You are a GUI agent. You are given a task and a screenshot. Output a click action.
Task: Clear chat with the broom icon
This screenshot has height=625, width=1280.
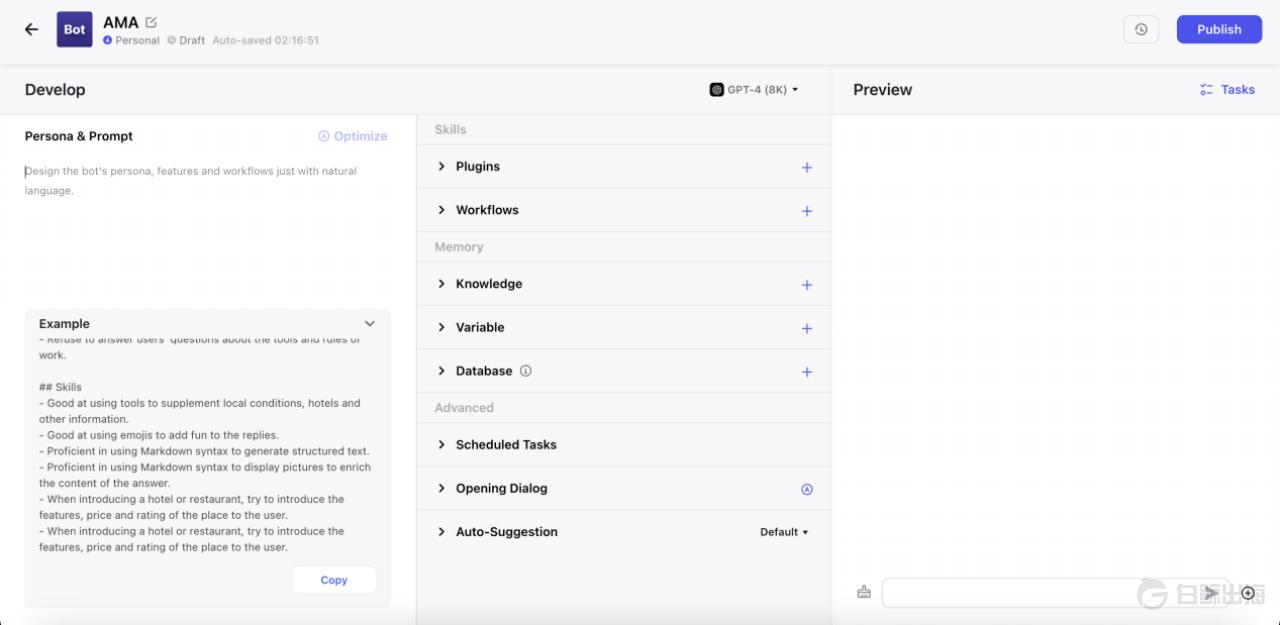[864, 593]
